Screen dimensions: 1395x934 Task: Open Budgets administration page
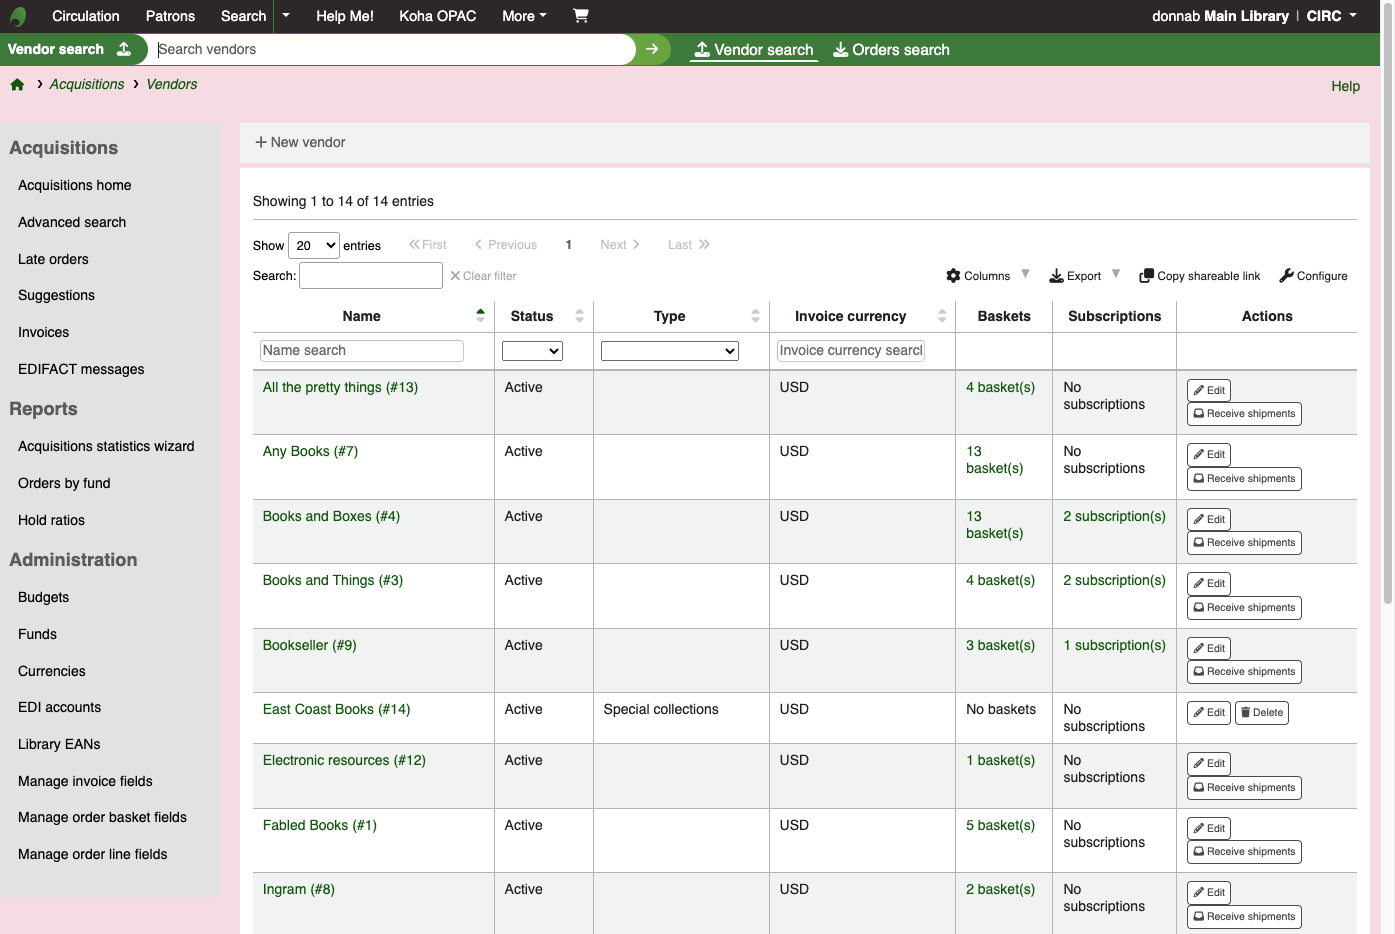tap(43, 597)
